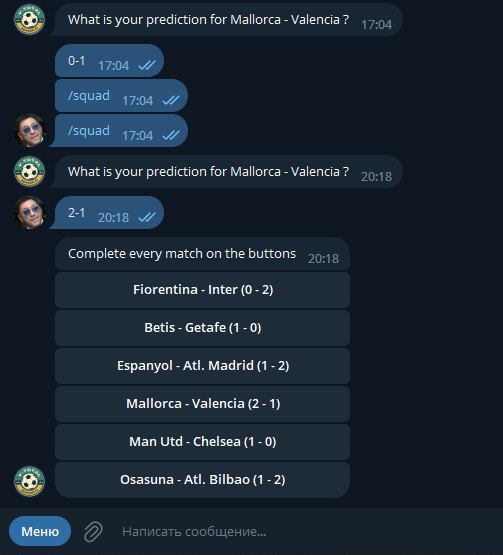
Task: Click the 2-1 reply message bubble
Action: coord(108,212)
